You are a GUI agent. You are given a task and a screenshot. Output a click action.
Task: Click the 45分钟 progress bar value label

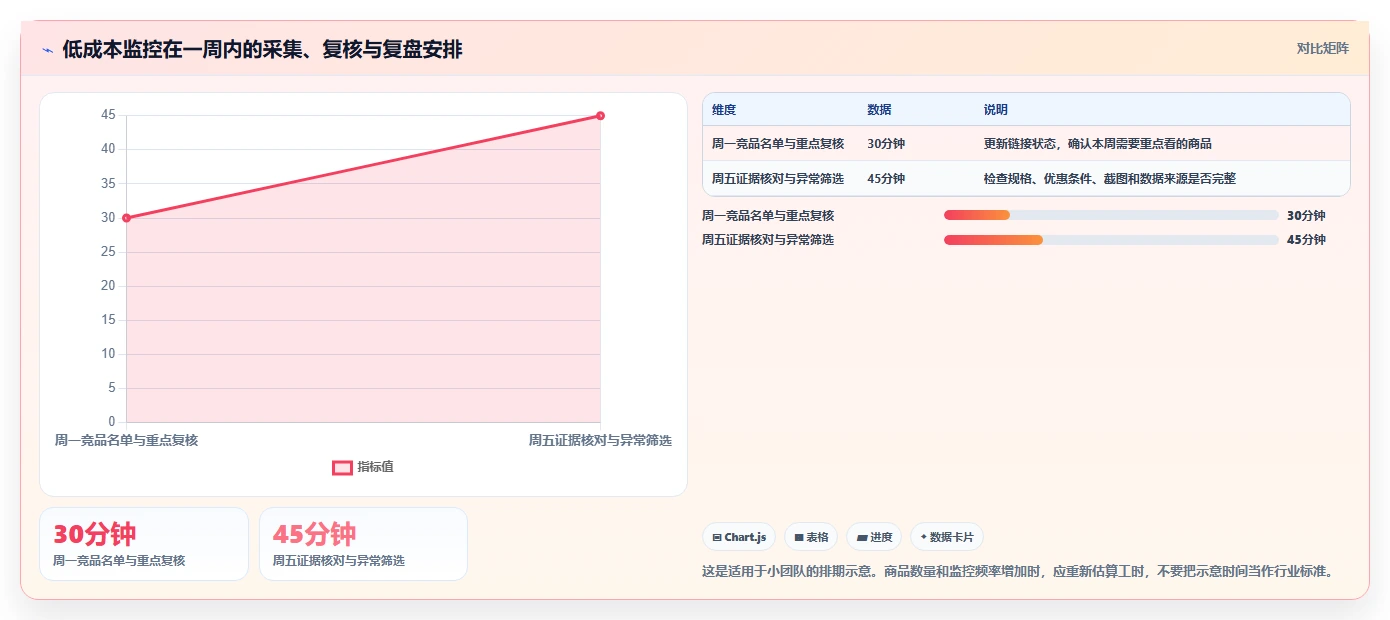point(1306,240)
